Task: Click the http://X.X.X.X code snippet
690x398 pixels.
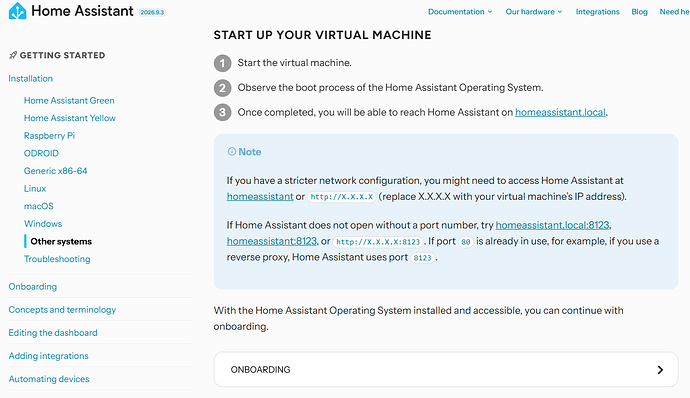Action: 341,197
